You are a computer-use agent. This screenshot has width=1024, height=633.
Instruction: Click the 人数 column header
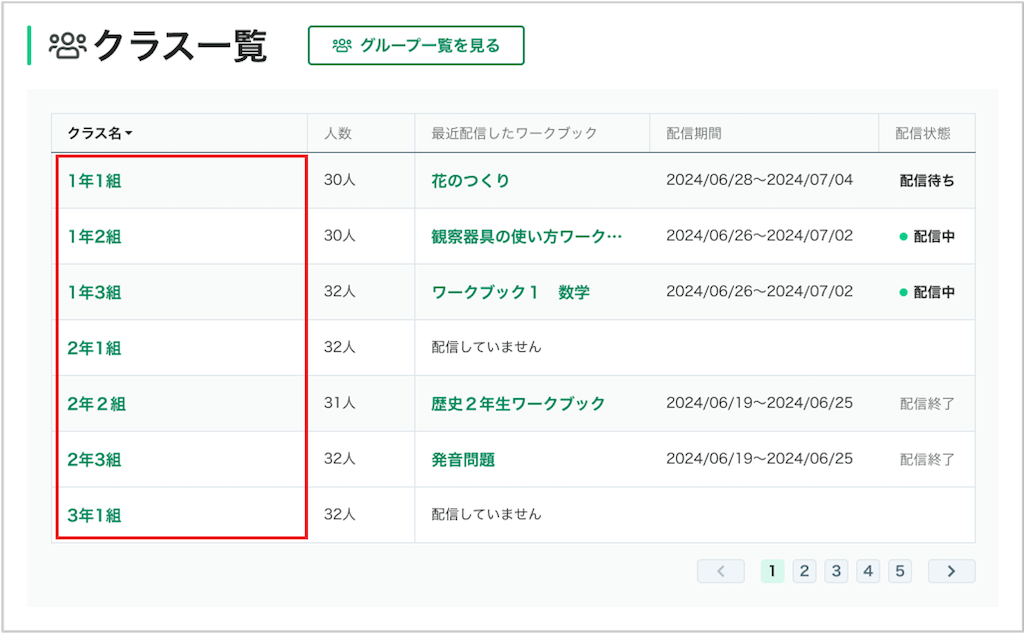point(338,133)
